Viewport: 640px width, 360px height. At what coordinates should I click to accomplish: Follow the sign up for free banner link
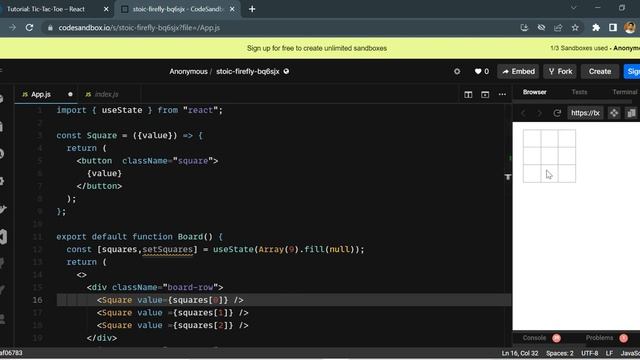tap(317, 48)
